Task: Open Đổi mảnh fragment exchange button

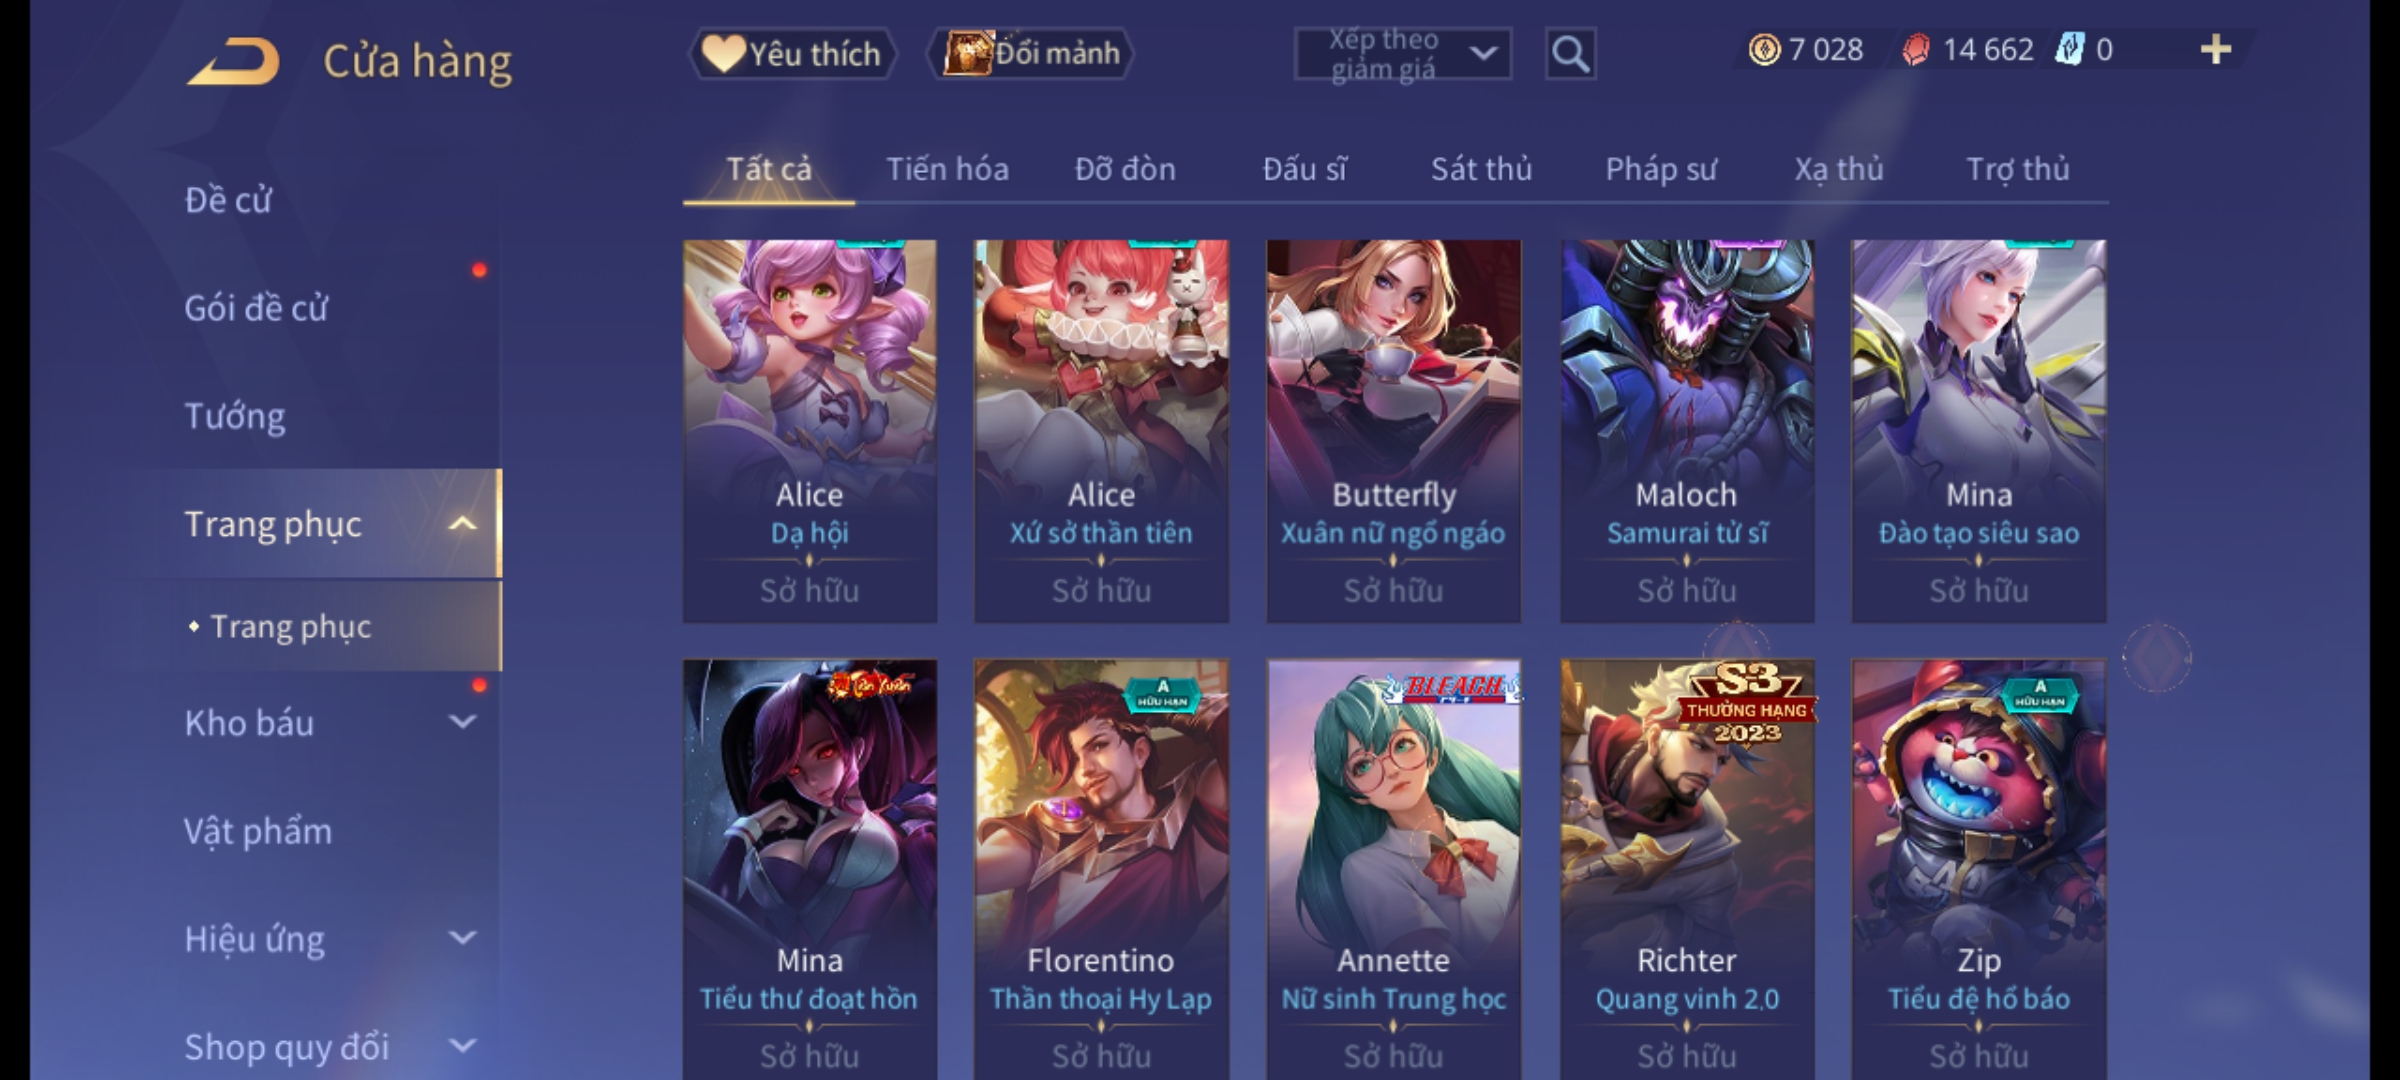Action: [x=1031, y=54]
